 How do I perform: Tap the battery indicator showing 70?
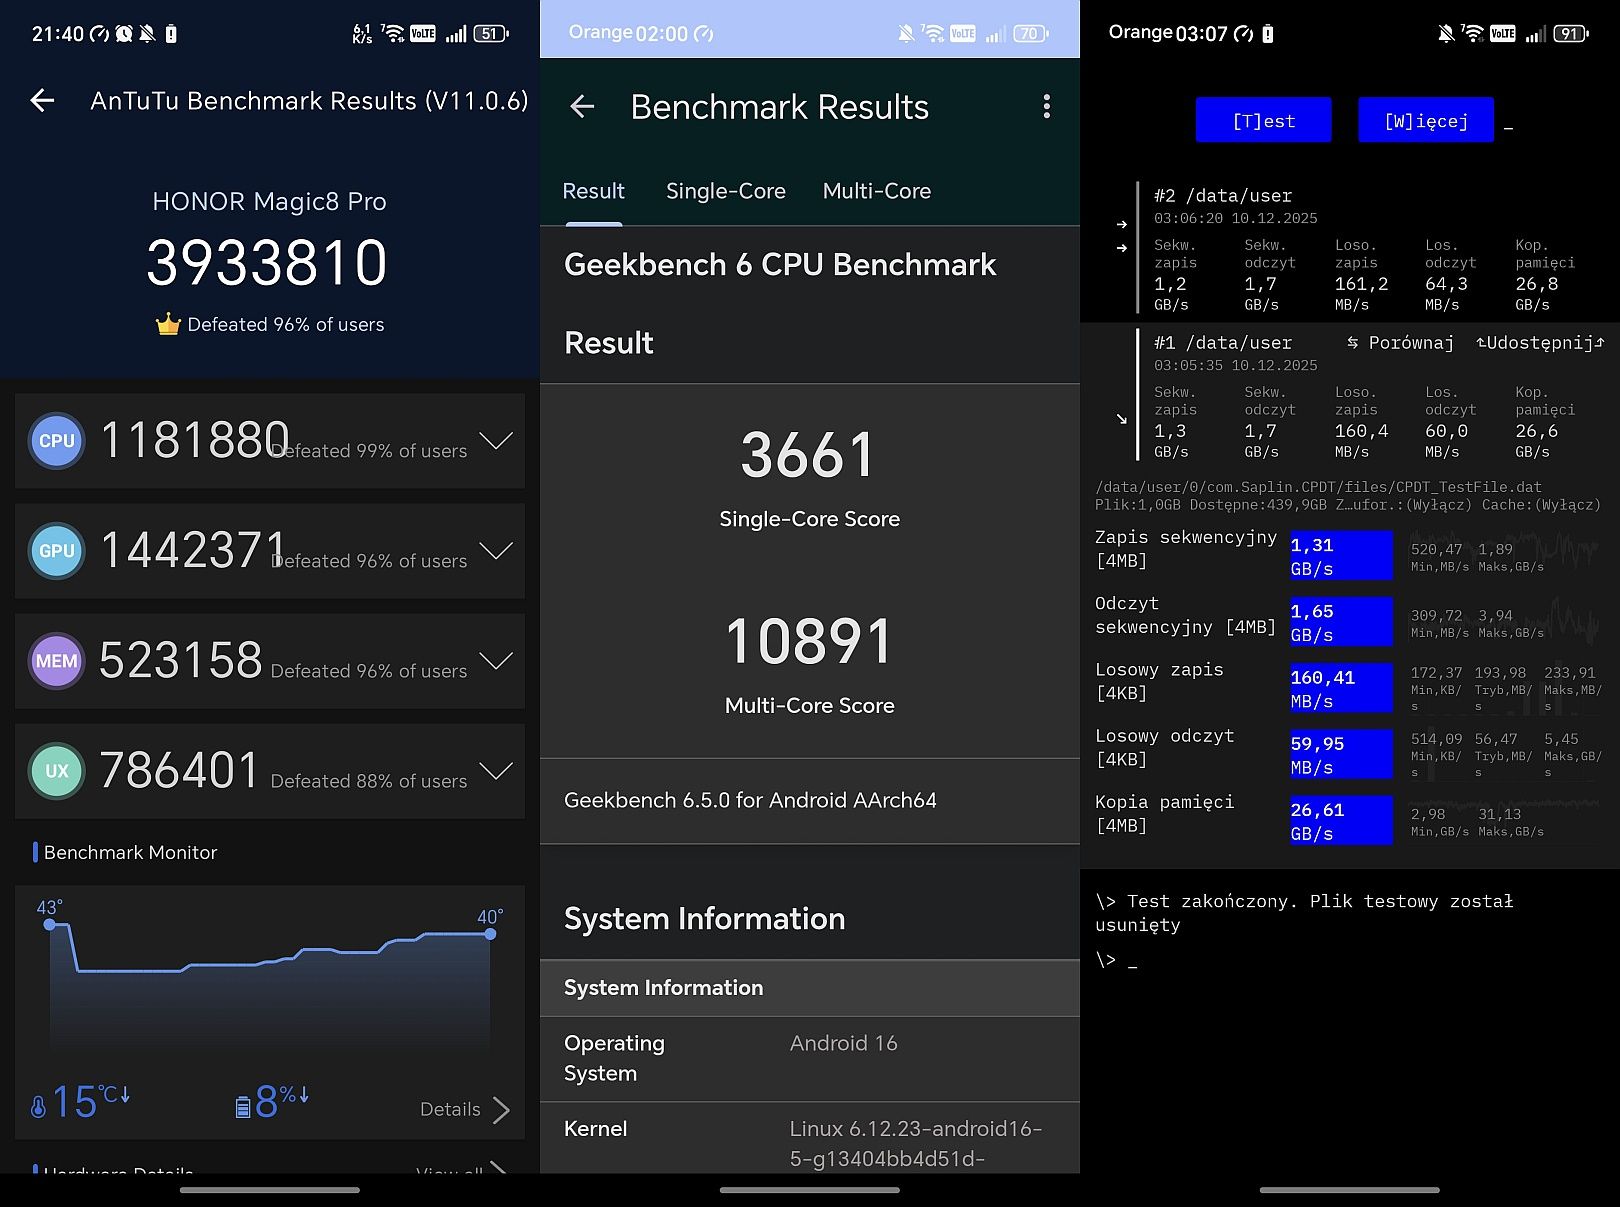pyautogui.click(x=1031, y=34)
